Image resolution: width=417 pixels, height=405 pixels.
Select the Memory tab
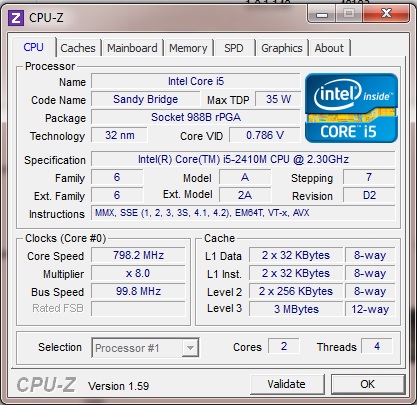(x=188, y=48)
